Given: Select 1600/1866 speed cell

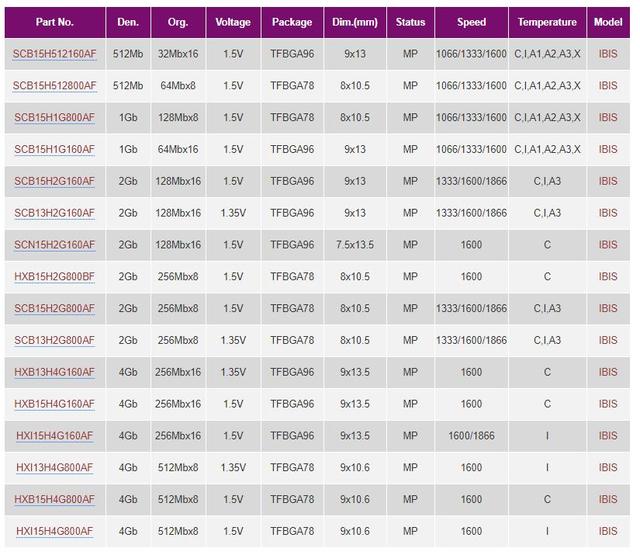Looking at the screenshot, I should coord(471,436).
